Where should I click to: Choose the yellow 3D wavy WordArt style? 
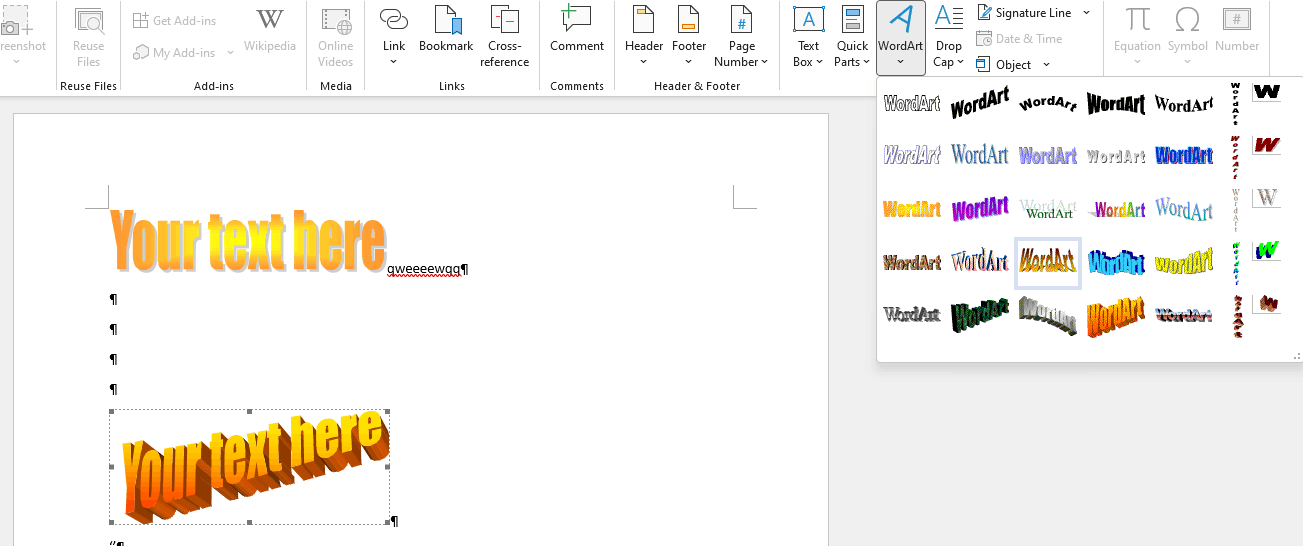(1184, 263)
